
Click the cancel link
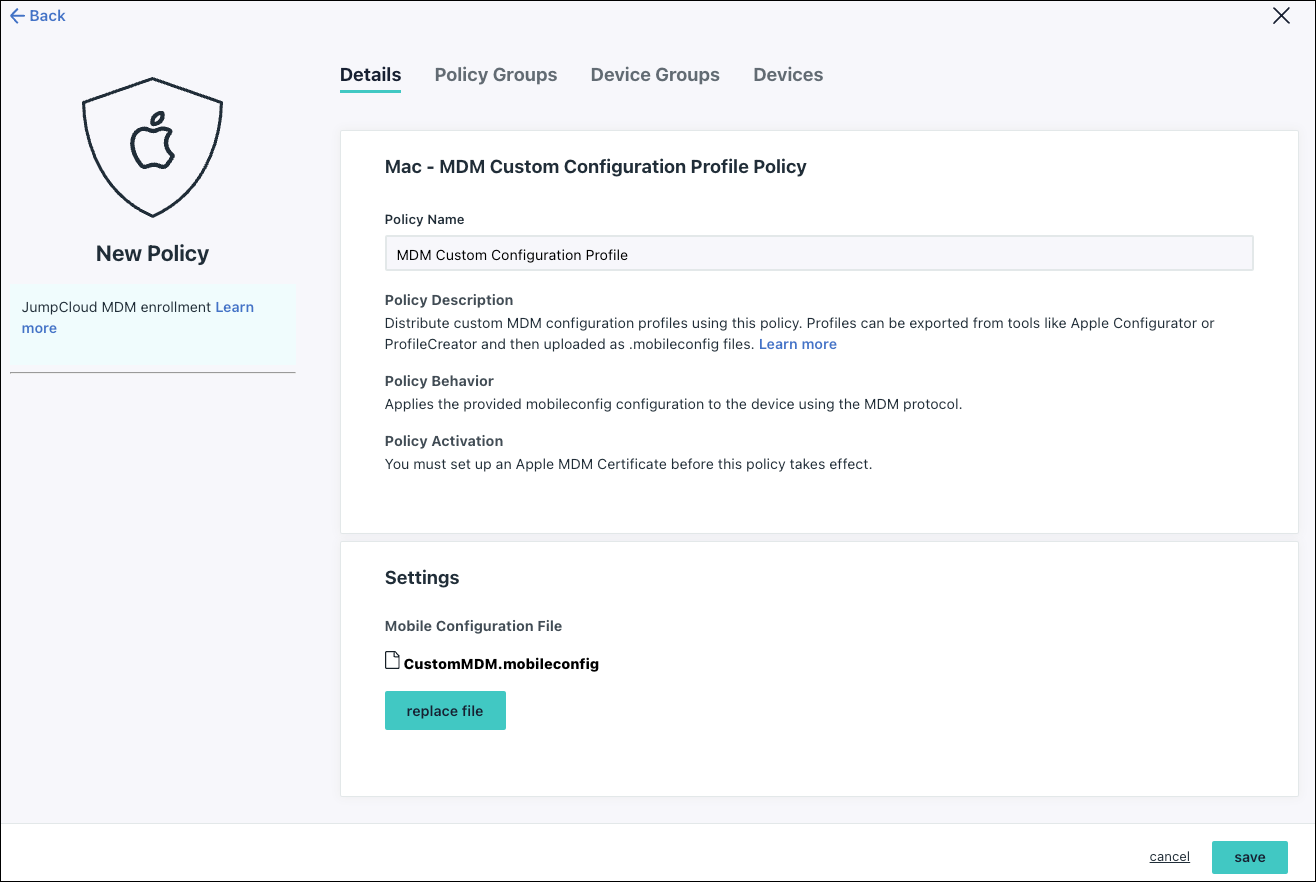(x=1169, y=857)
